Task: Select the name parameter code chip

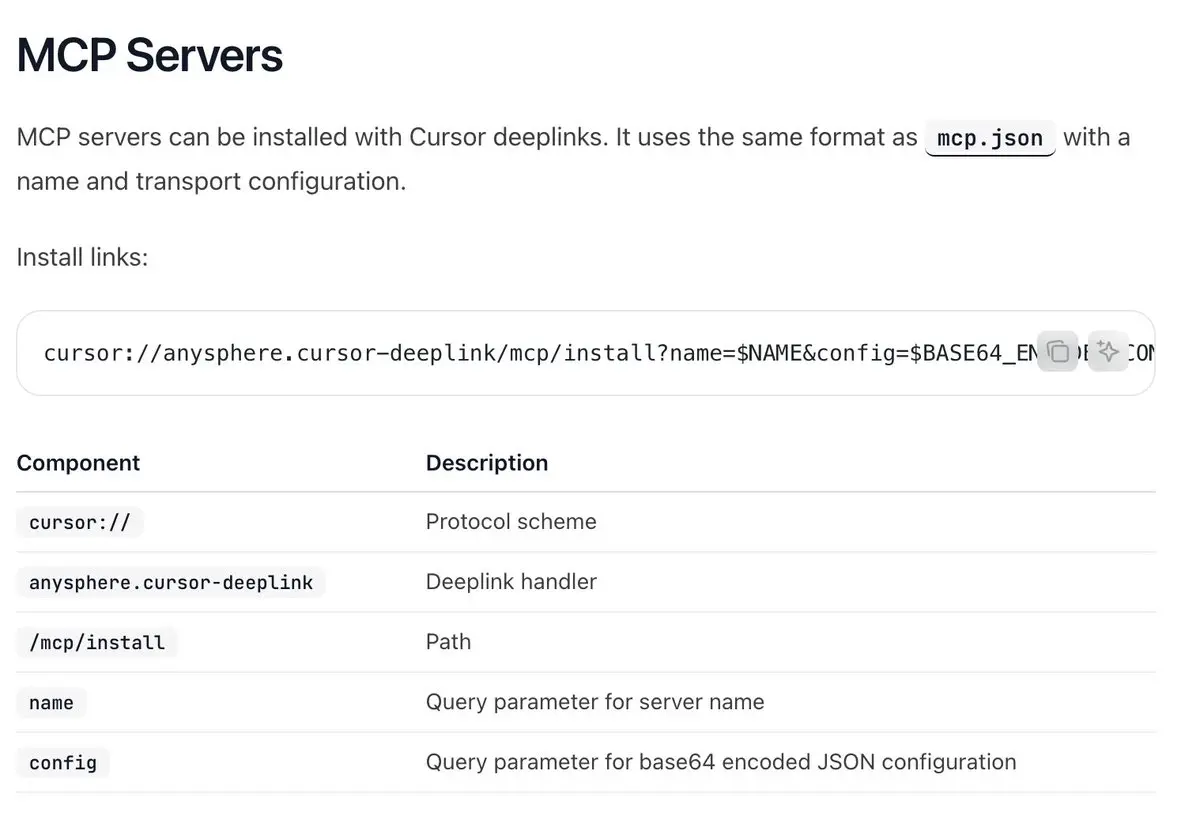Action: pyautogui.click(x=52, y=703)
